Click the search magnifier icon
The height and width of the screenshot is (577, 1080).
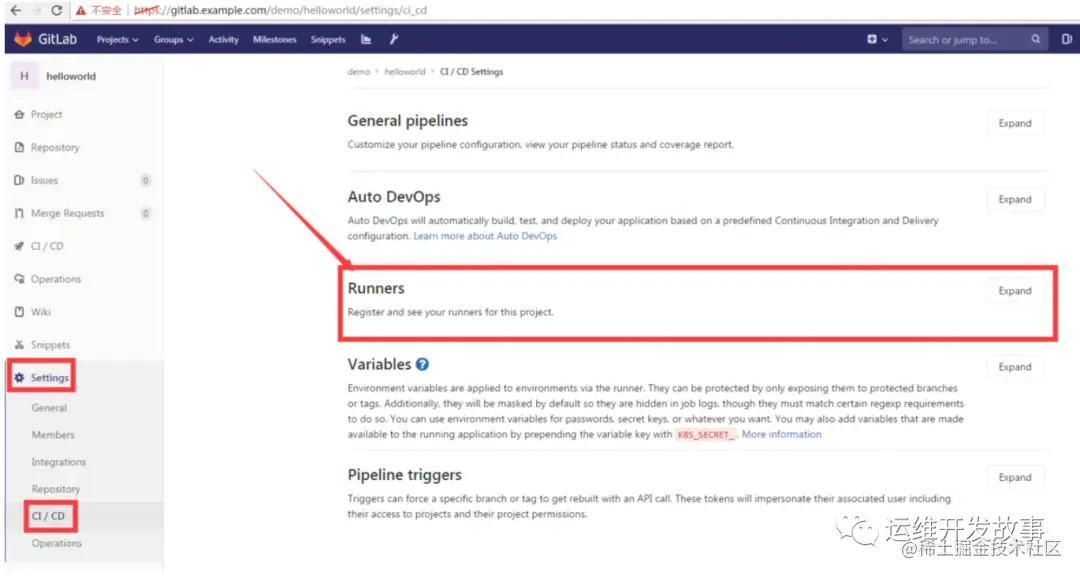1036,39
